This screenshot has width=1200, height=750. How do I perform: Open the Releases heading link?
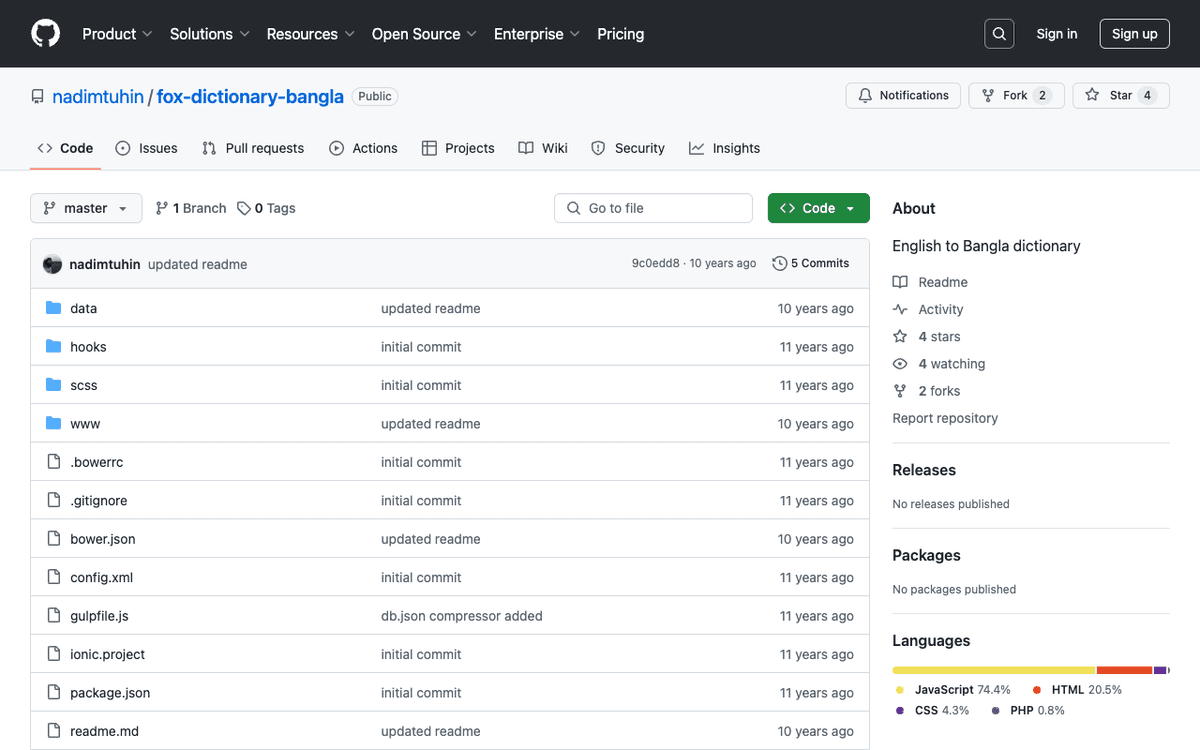[924, 470]
